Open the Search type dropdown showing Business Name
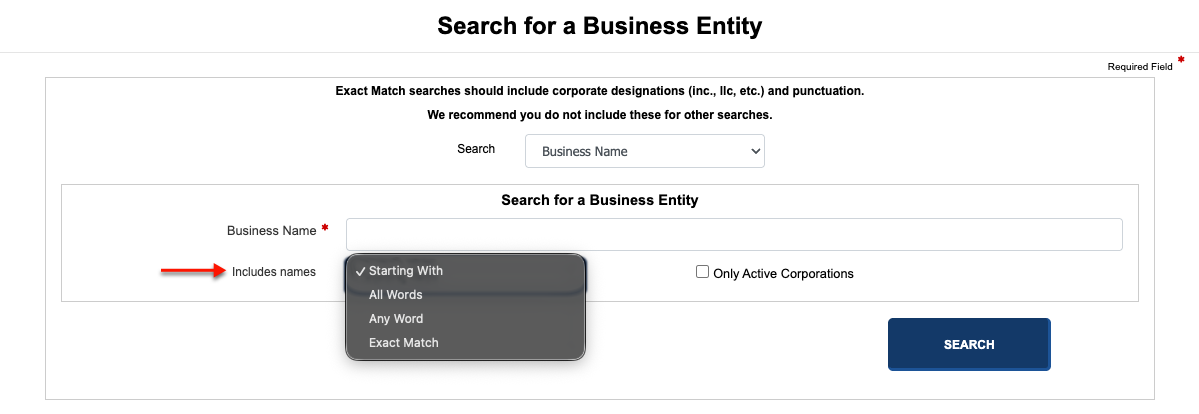The height and width of the screenshot is (414, 1199). click(x=645, y=152)
